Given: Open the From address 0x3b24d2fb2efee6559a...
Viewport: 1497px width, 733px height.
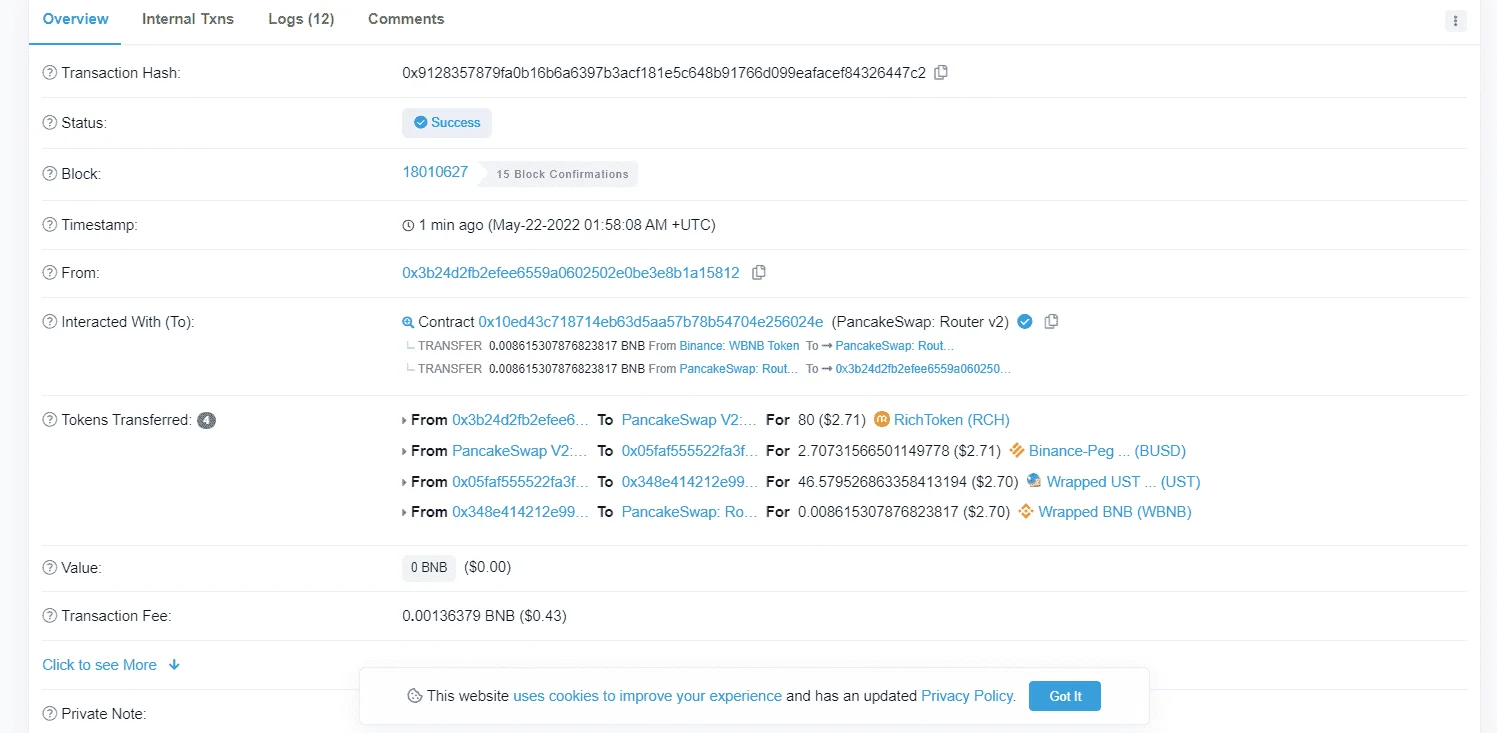Looking at the screenshot, I should 571,272.
